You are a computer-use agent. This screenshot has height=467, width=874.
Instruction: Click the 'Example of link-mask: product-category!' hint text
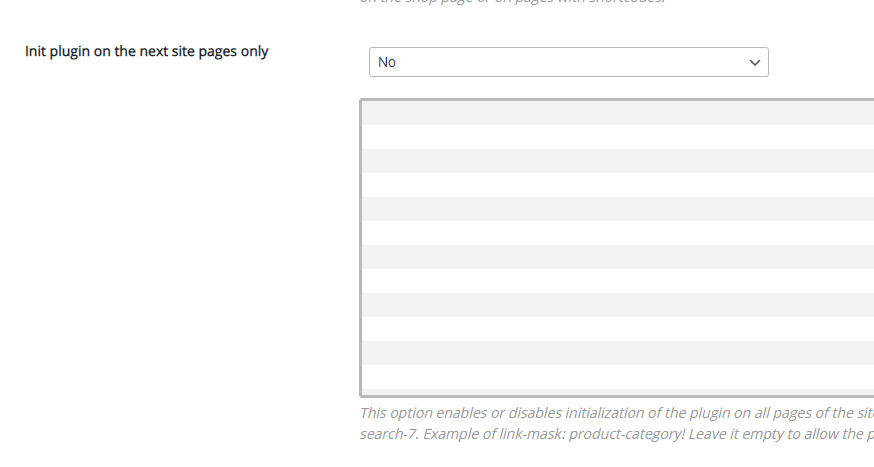pyautogui.click(x=560, y=436)
